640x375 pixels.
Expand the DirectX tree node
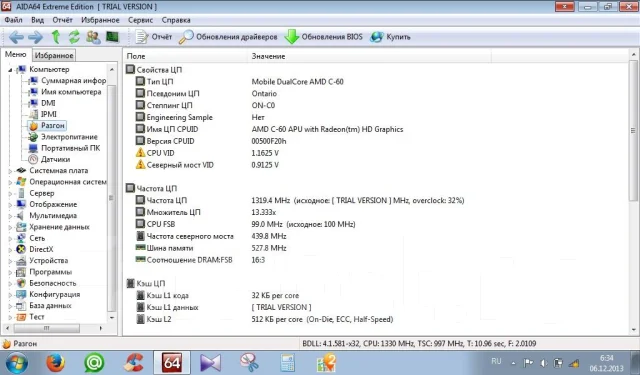pyautogui.click(x=10, y=249)
